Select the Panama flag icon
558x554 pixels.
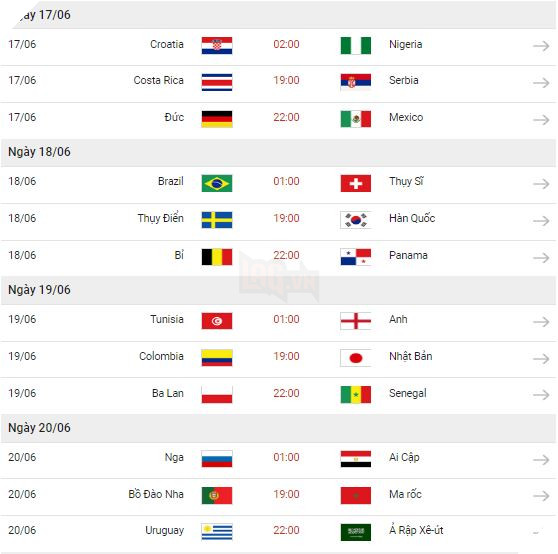click(x=356, y=257)
